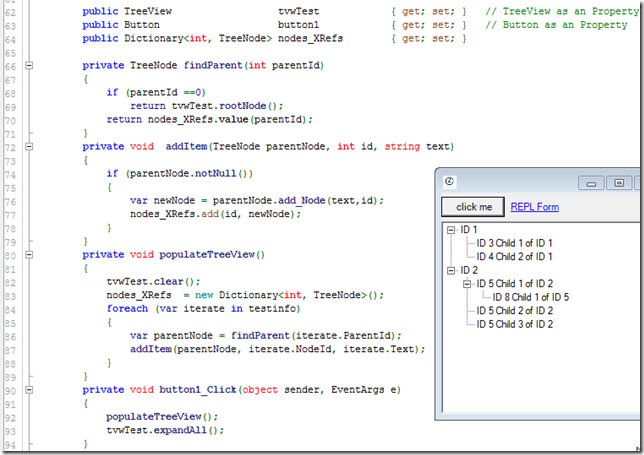Click 'addItem' in the method declaration line
This screenshot has width=644, height=455.
186,147
